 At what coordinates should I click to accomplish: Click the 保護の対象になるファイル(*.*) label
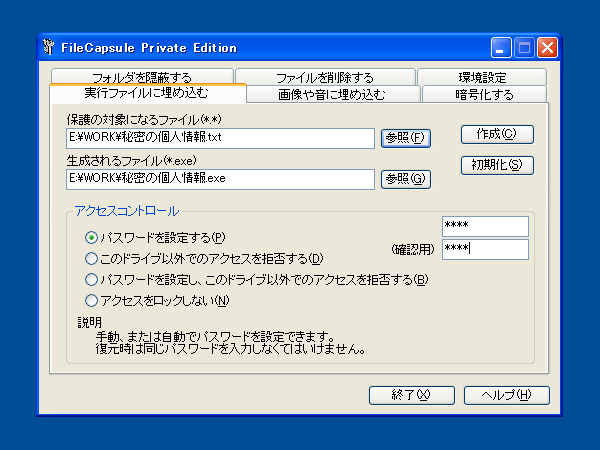click(x=144, y=120)
